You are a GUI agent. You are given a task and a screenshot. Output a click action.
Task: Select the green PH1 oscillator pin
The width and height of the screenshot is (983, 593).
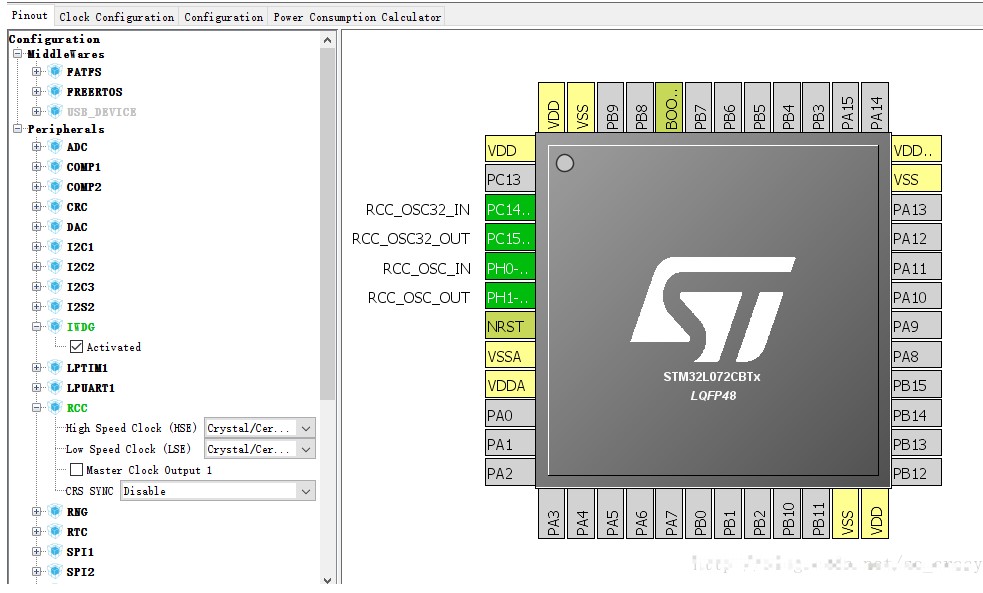pos(510,297)
